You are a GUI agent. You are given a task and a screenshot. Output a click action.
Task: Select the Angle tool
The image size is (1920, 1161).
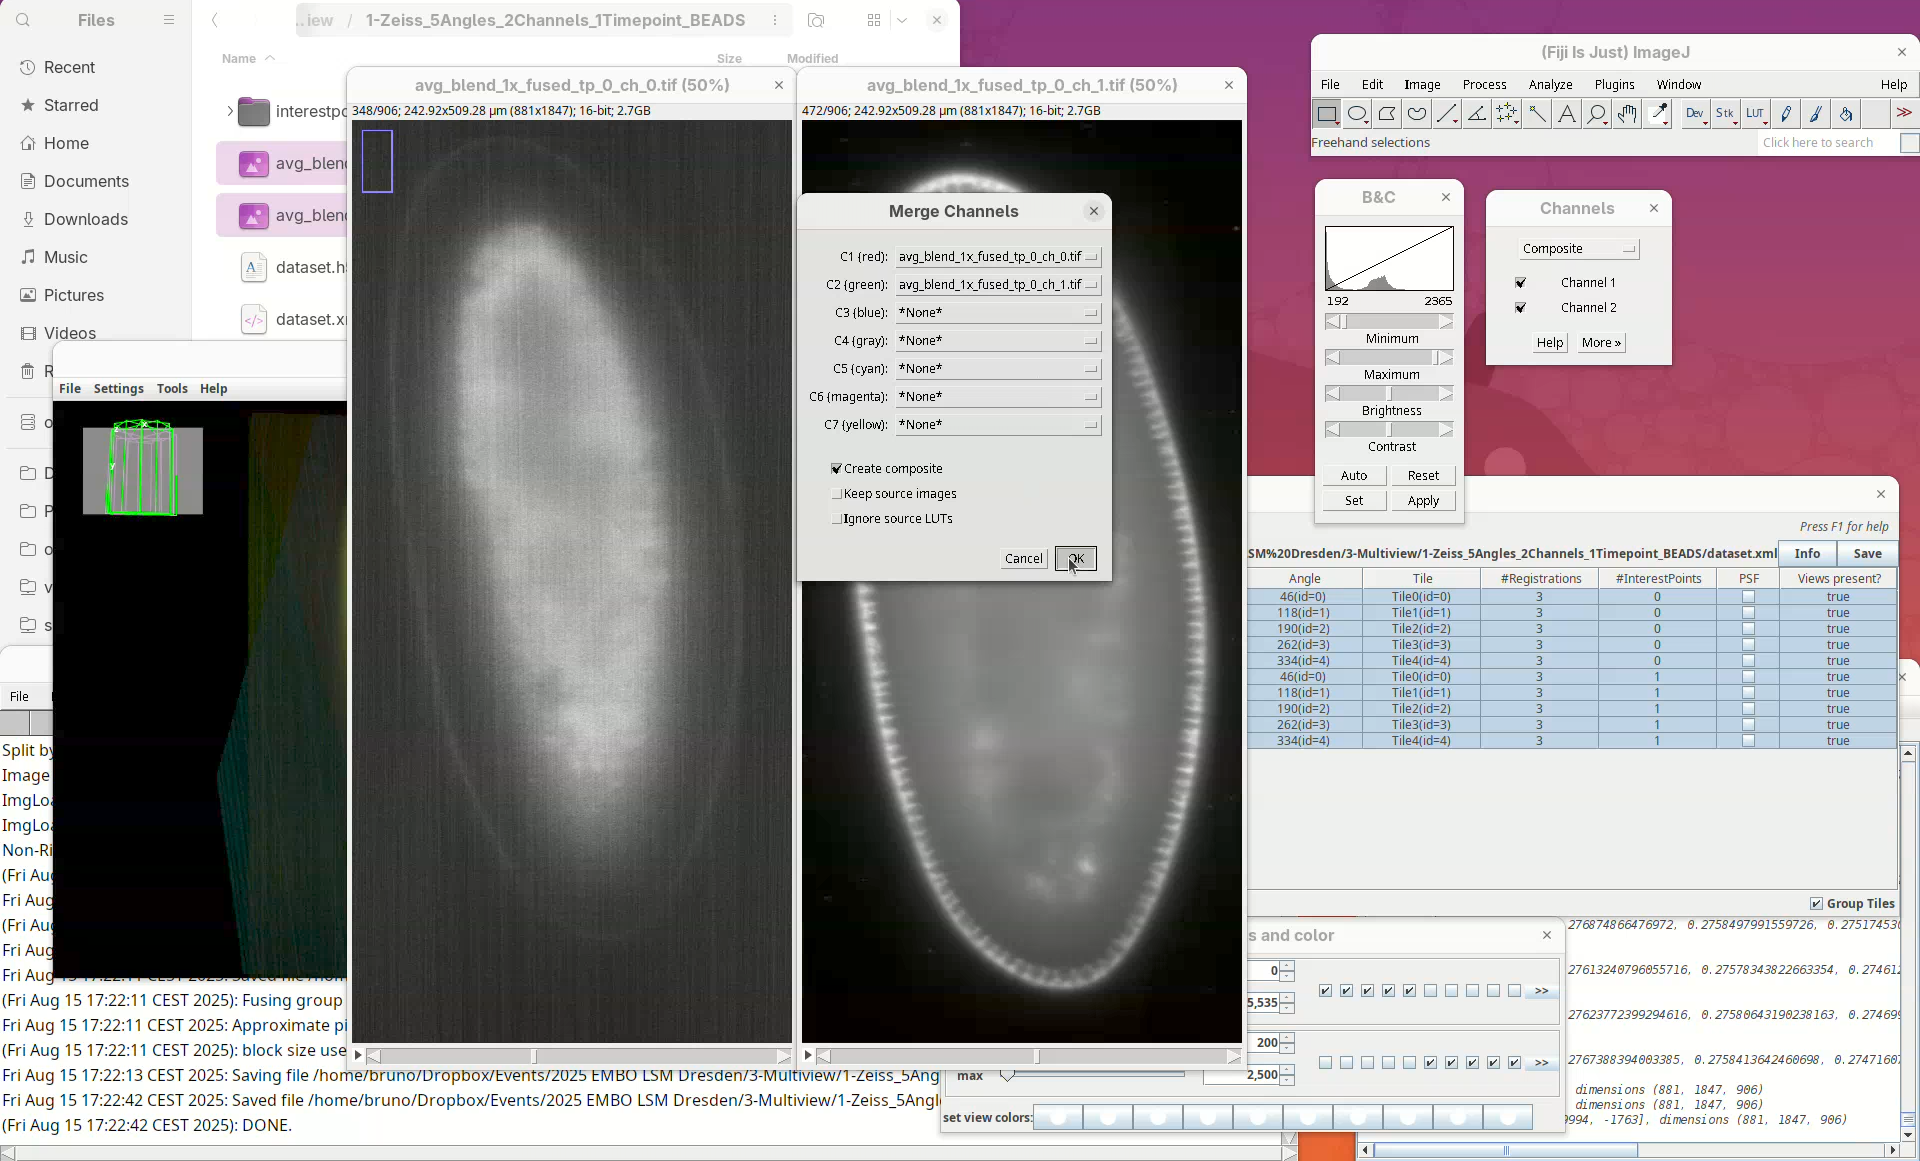[1477, 114]
